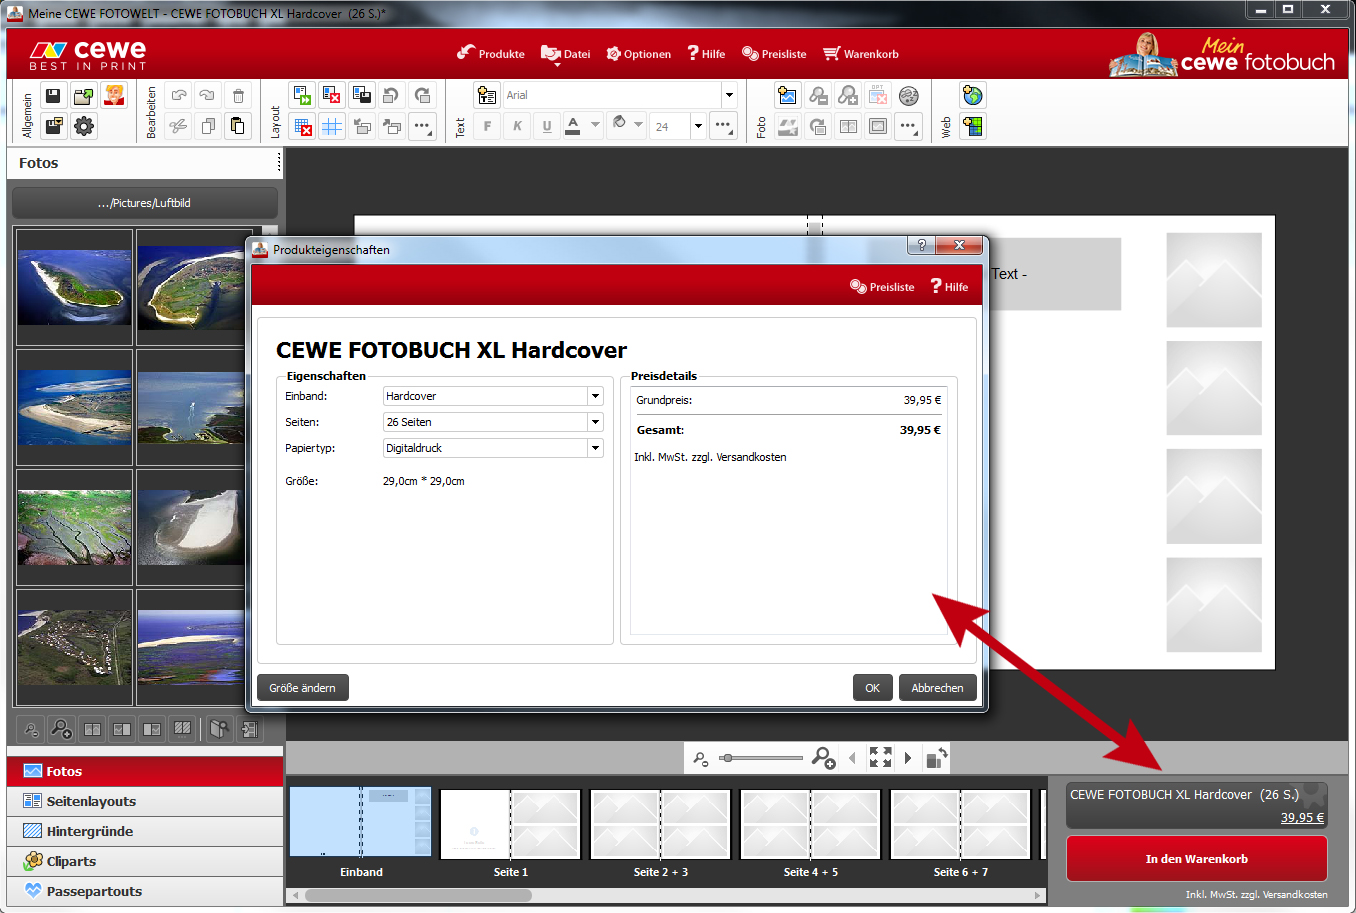1356x913 pixels.
Task: Click the paste clipboard icon in Bearbeiten
Action: point(238,126)
